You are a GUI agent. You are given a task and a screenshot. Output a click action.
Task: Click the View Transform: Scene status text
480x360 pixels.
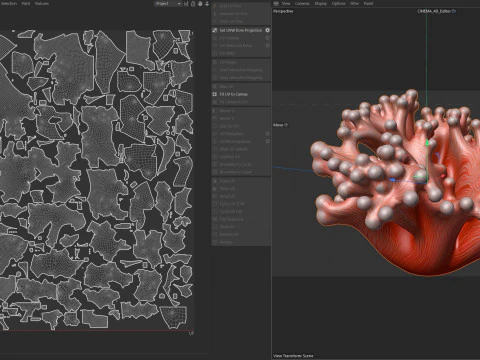point(293,356)
